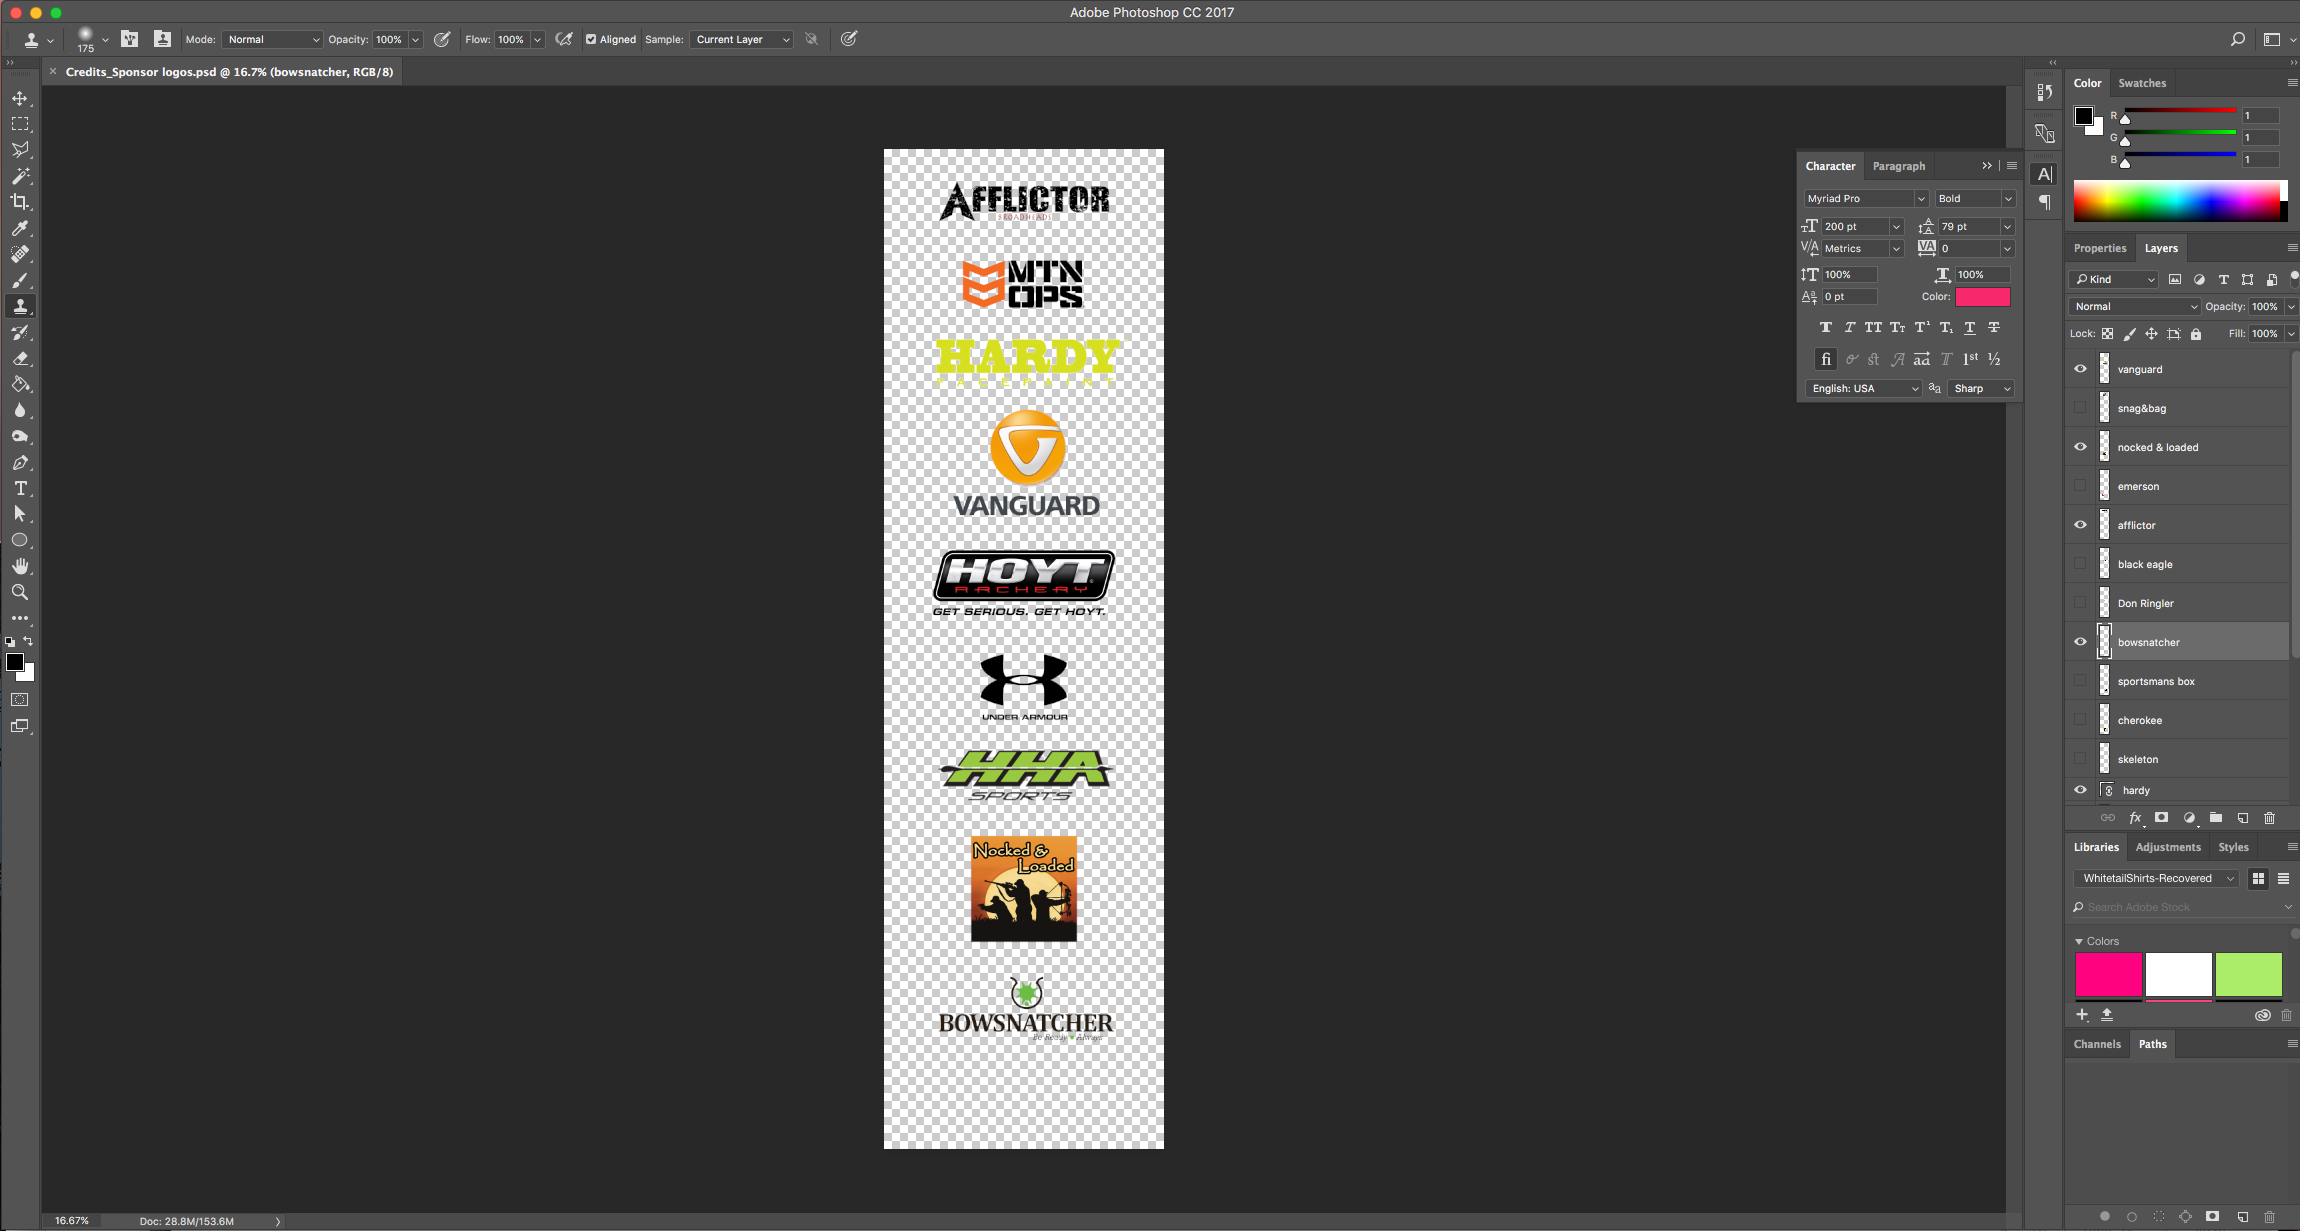2300x1231 pixels.
Task: Select the Ellipse shape tool
Action: [x=20, y=540]
